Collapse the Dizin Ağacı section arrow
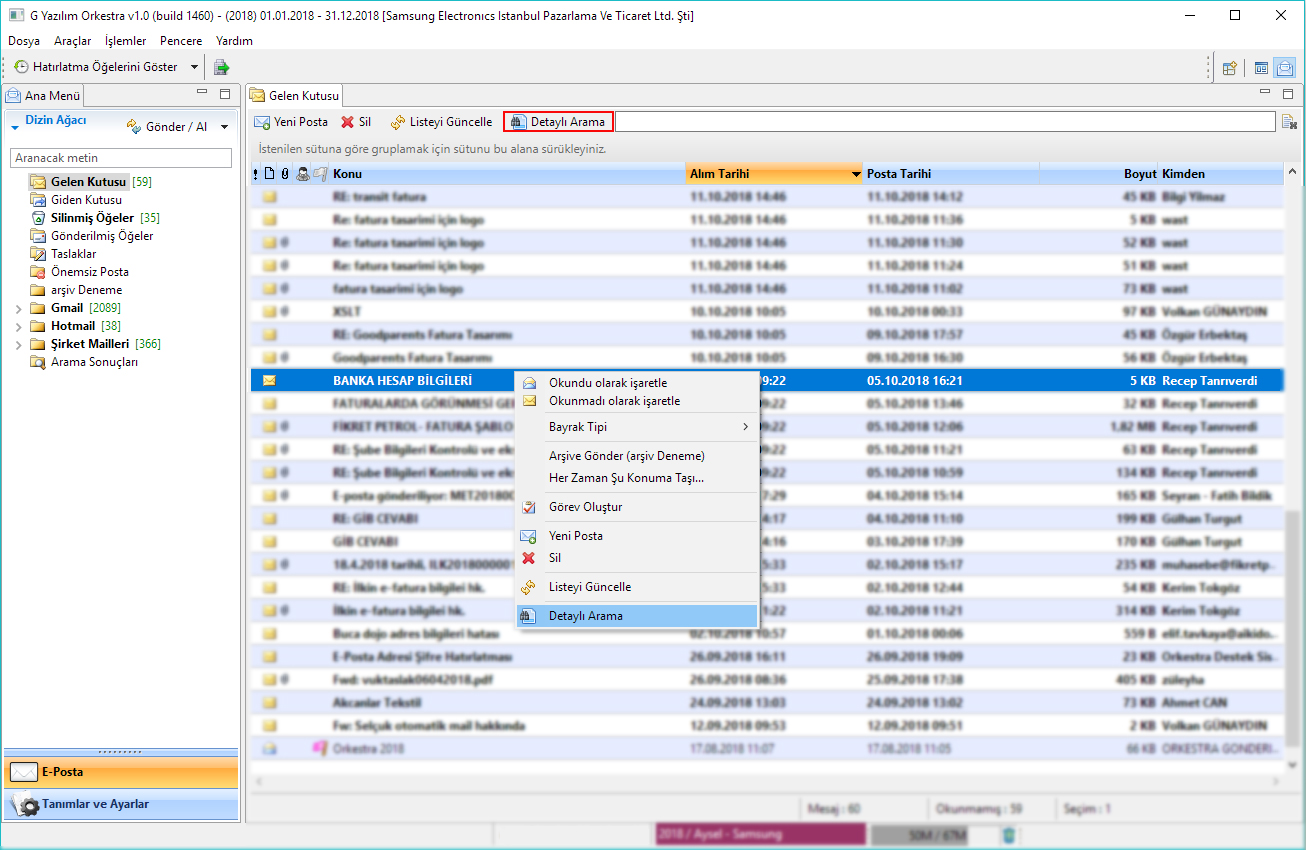 pos(15,127)
